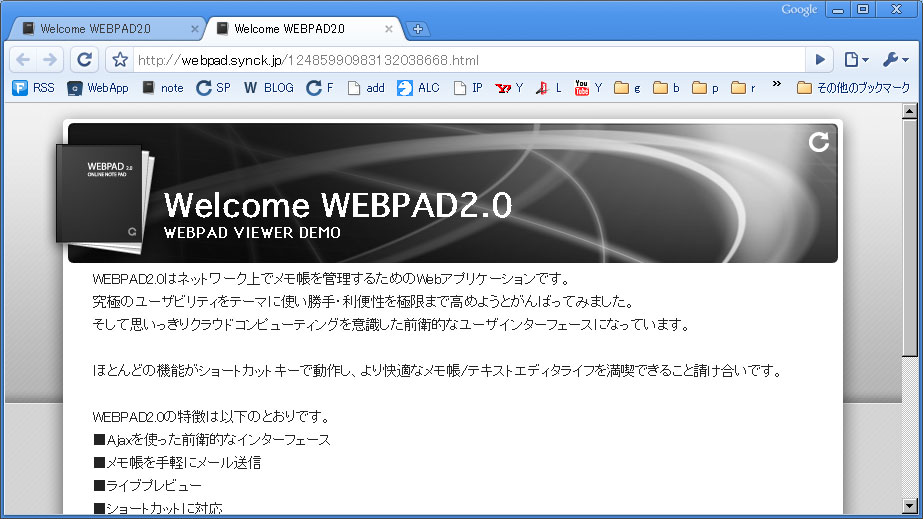The width and height of the screenshot is (923, 519).
Task: Open the p bookmark folder
Action: coord(705,88)
